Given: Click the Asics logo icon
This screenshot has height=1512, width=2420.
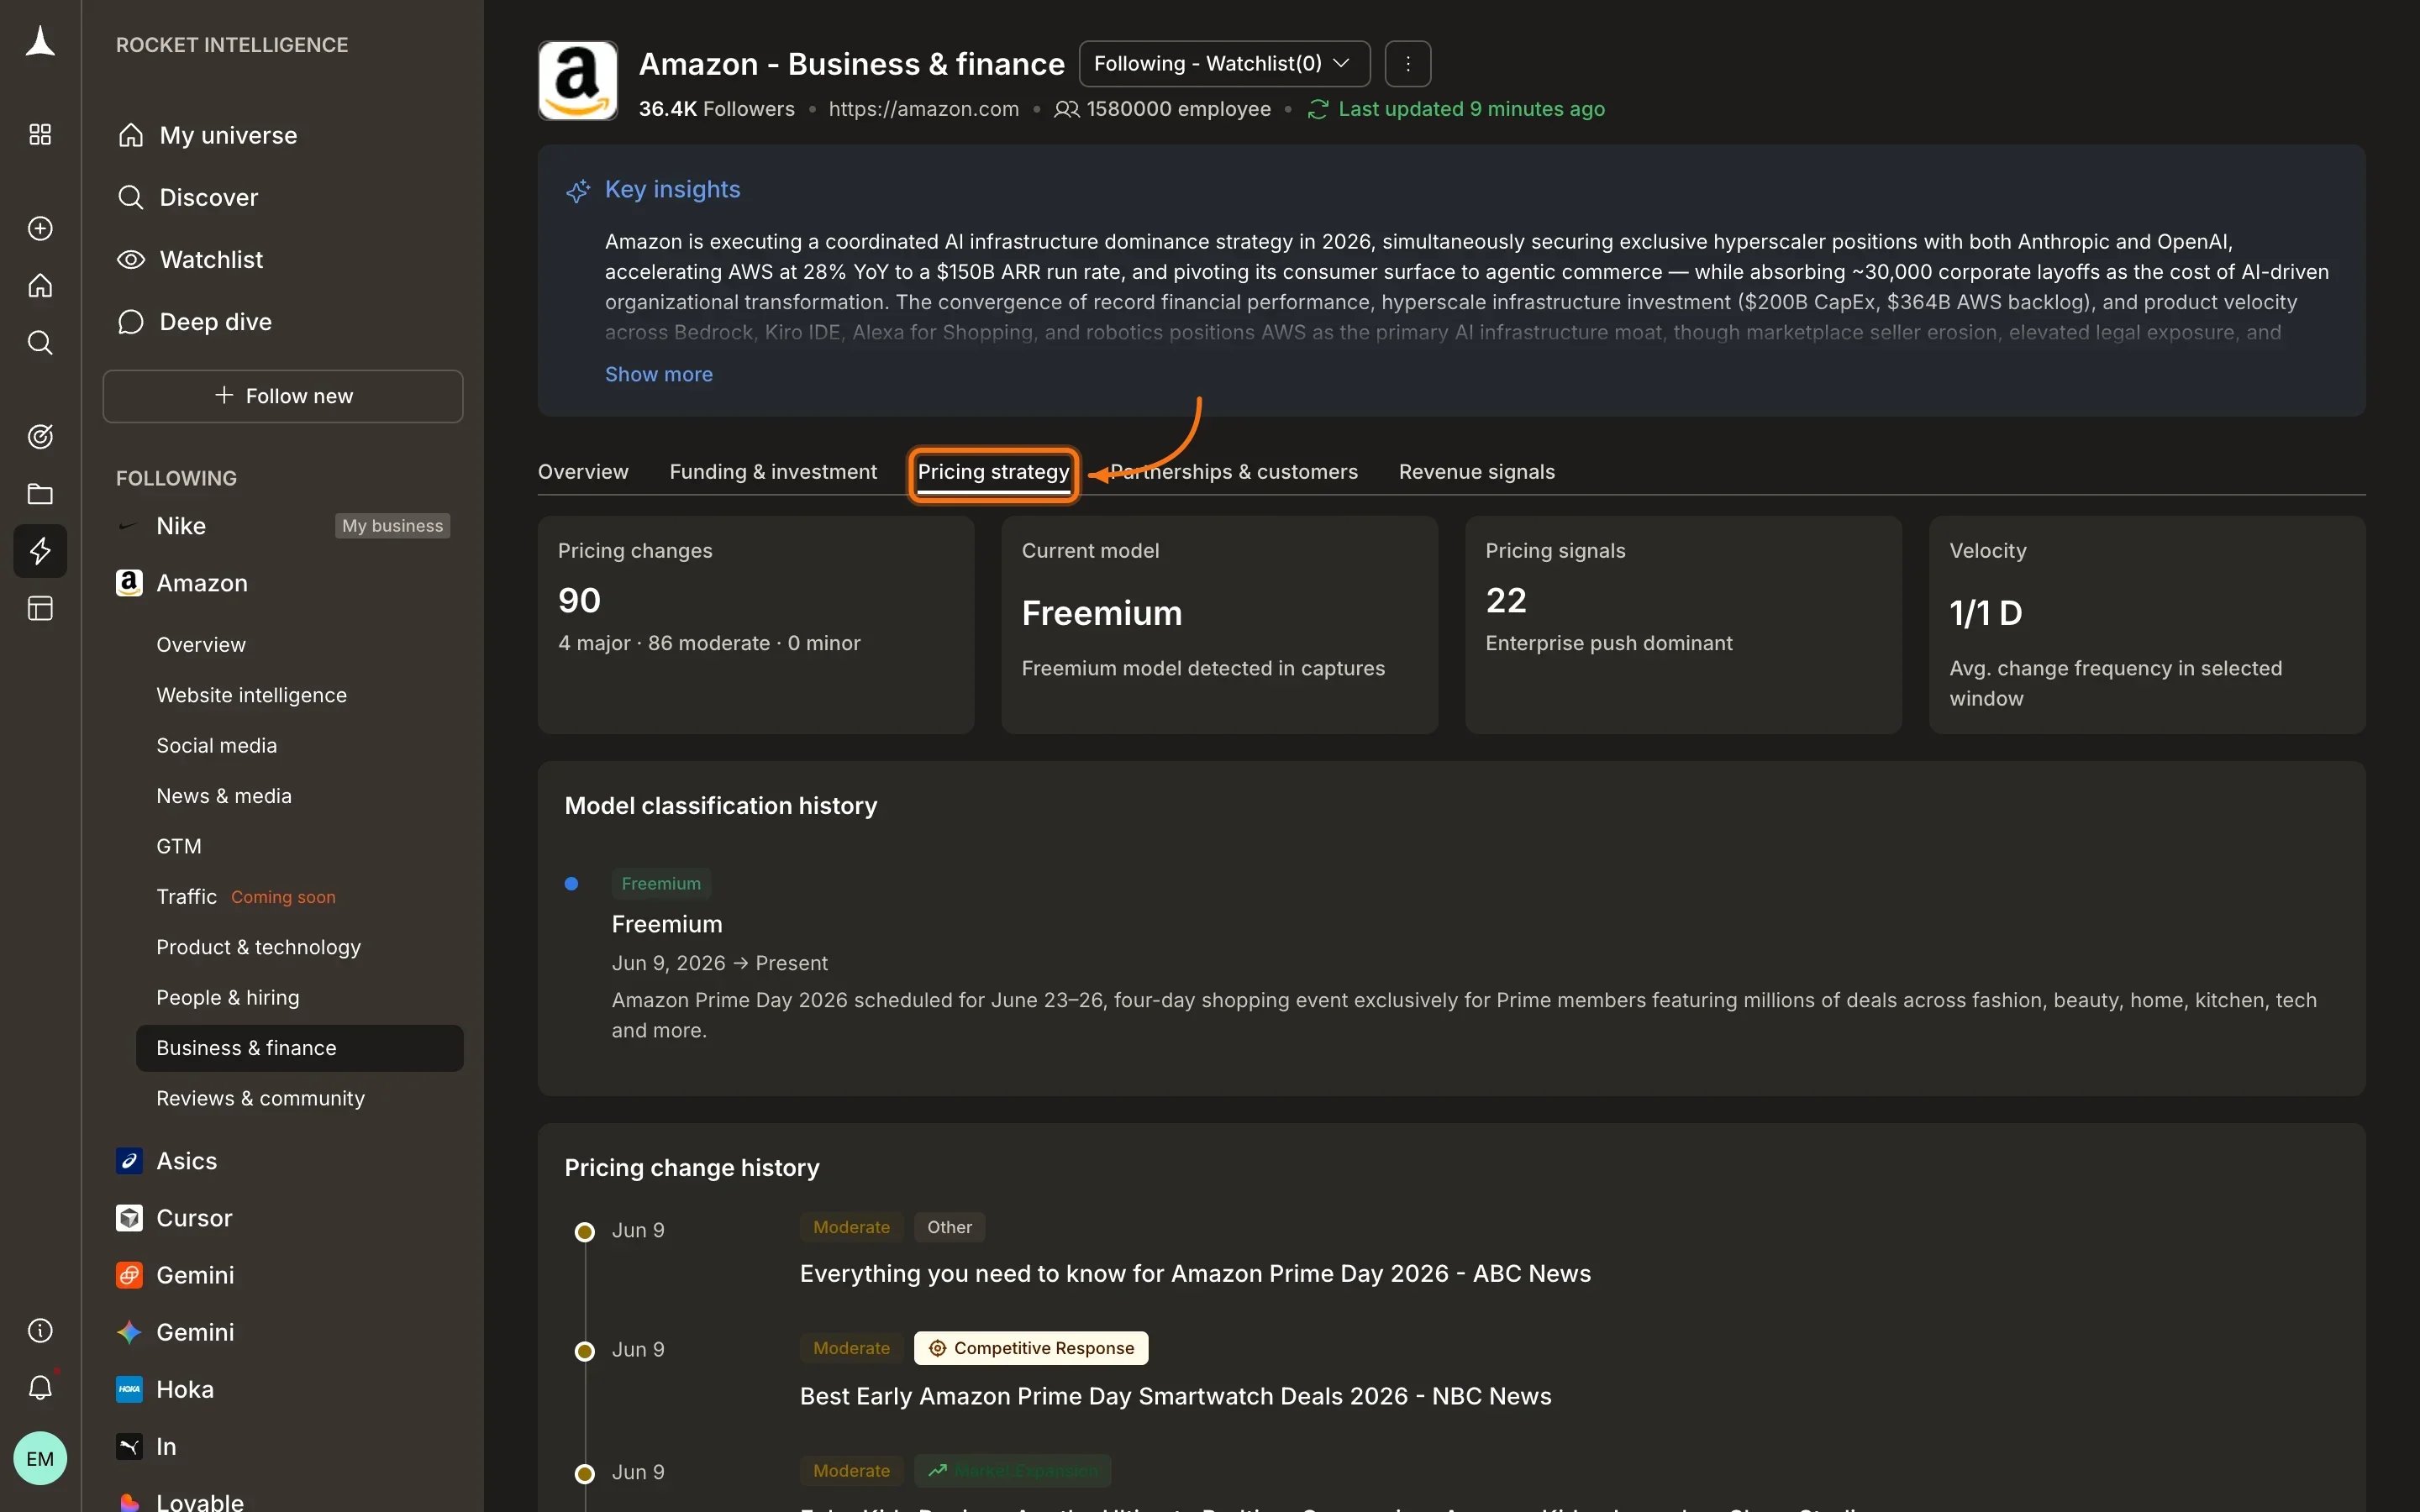Looking at the screenshot, I should [x=129, y=1161].
